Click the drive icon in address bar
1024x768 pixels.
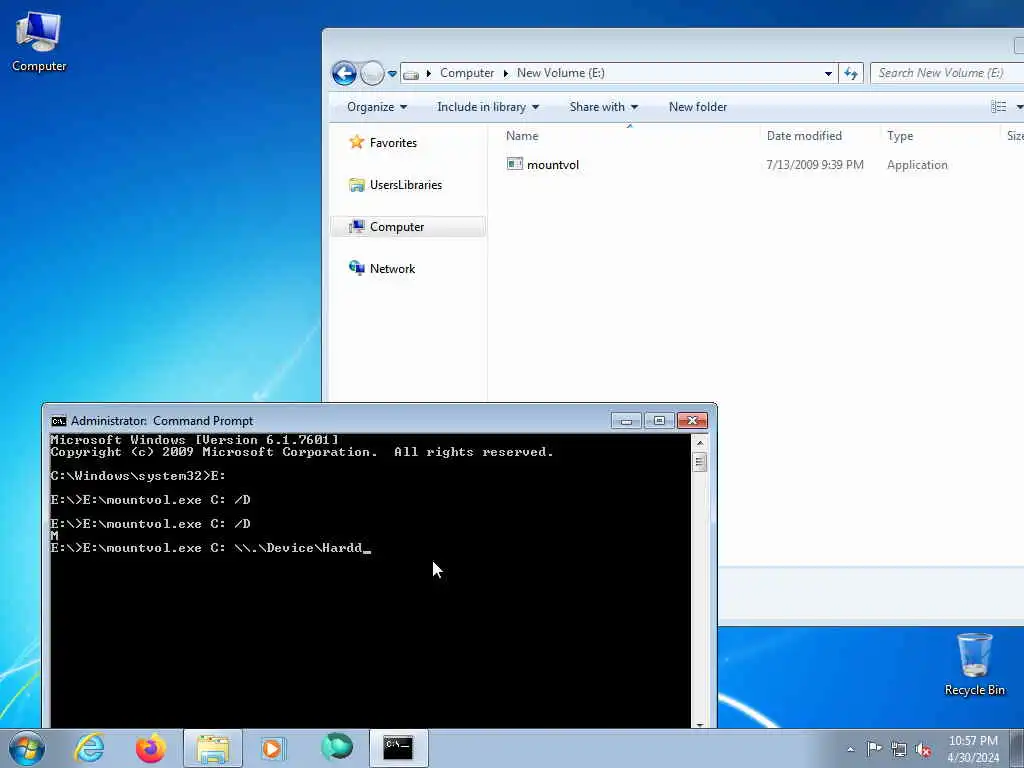point(411,74)
